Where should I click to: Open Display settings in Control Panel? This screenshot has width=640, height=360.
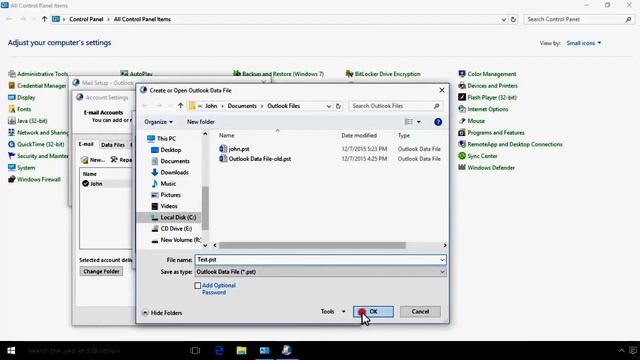click(x=22, y=98)
